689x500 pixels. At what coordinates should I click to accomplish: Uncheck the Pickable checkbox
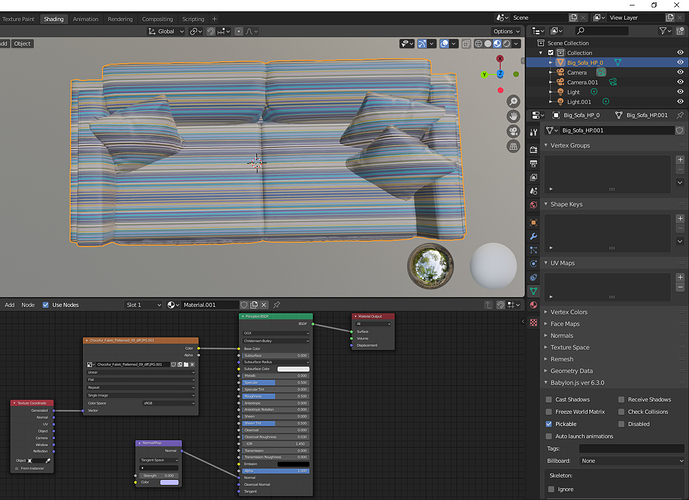pos(549,424)
